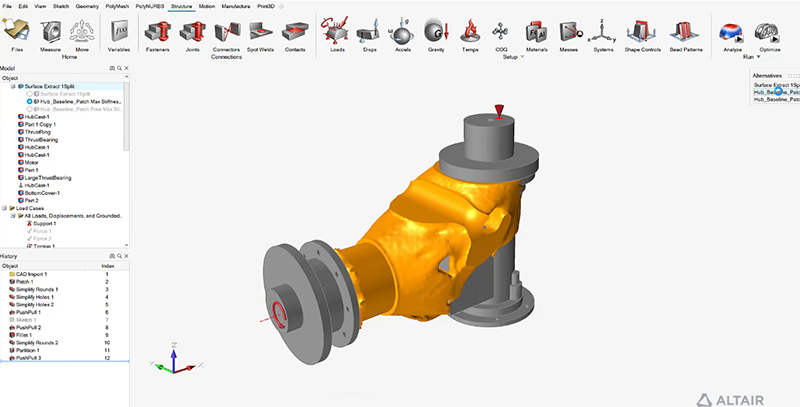Collapse All Loads, Displacements, and Grounded node

pos(13,216)
